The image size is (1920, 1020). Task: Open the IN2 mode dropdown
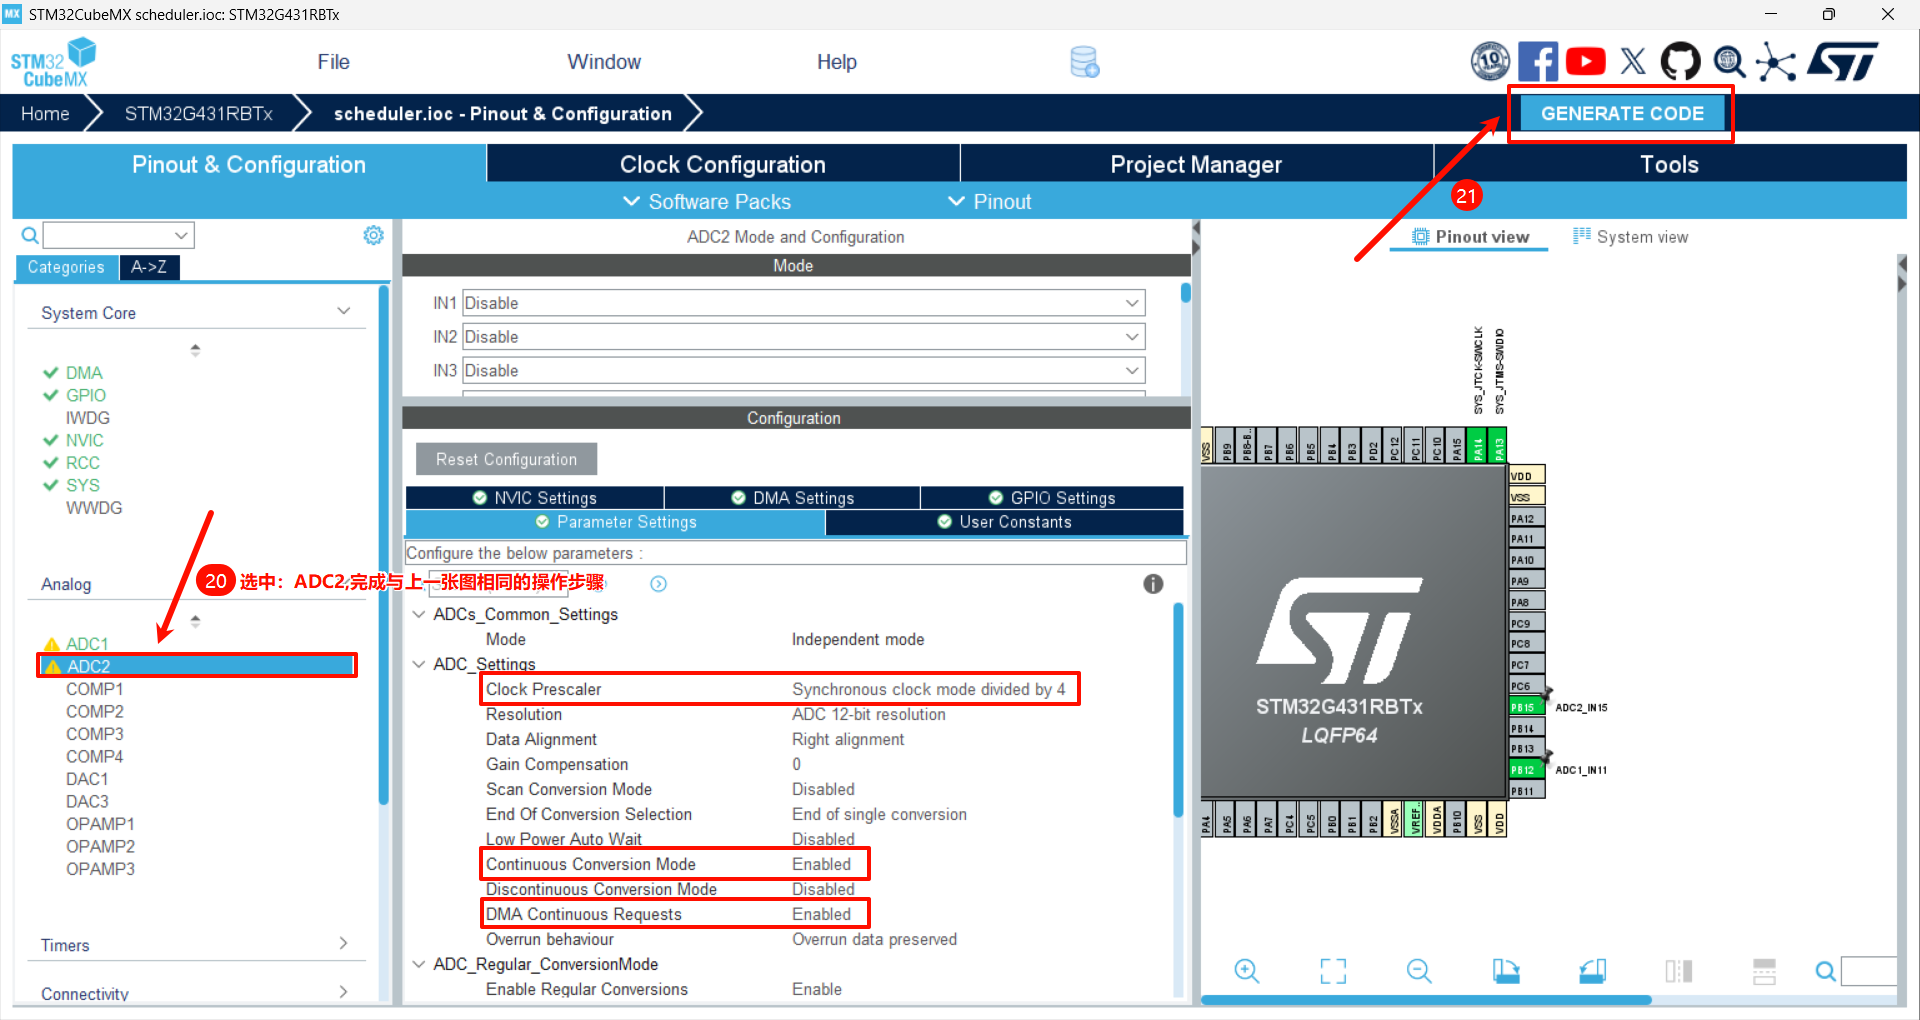(x=804, y=337)
